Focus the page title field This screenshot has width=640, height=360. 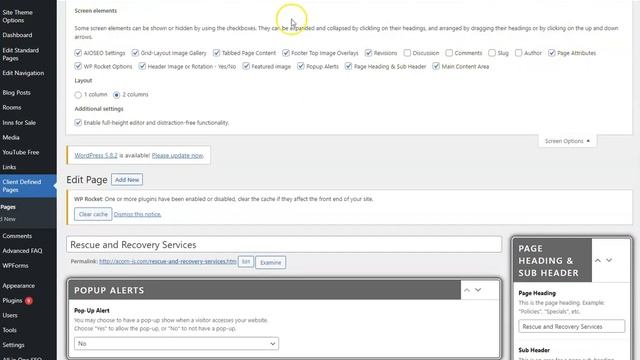tap(284, 244)
